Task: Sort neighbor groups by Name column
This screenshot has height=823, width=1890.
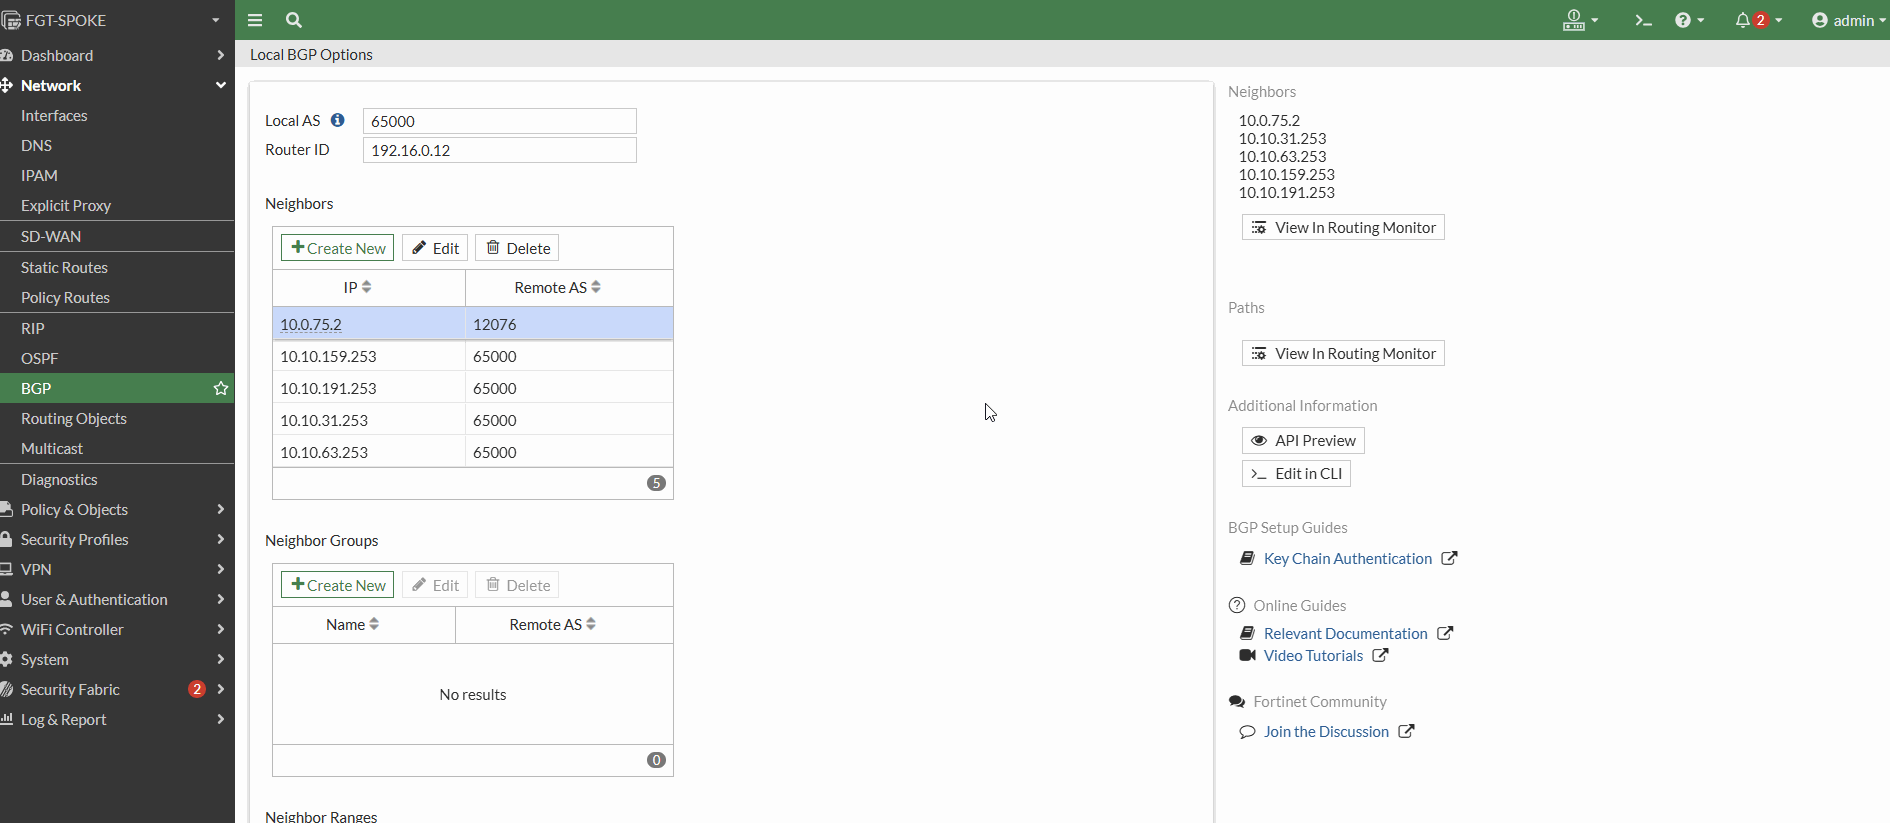Action: point(353,624)
